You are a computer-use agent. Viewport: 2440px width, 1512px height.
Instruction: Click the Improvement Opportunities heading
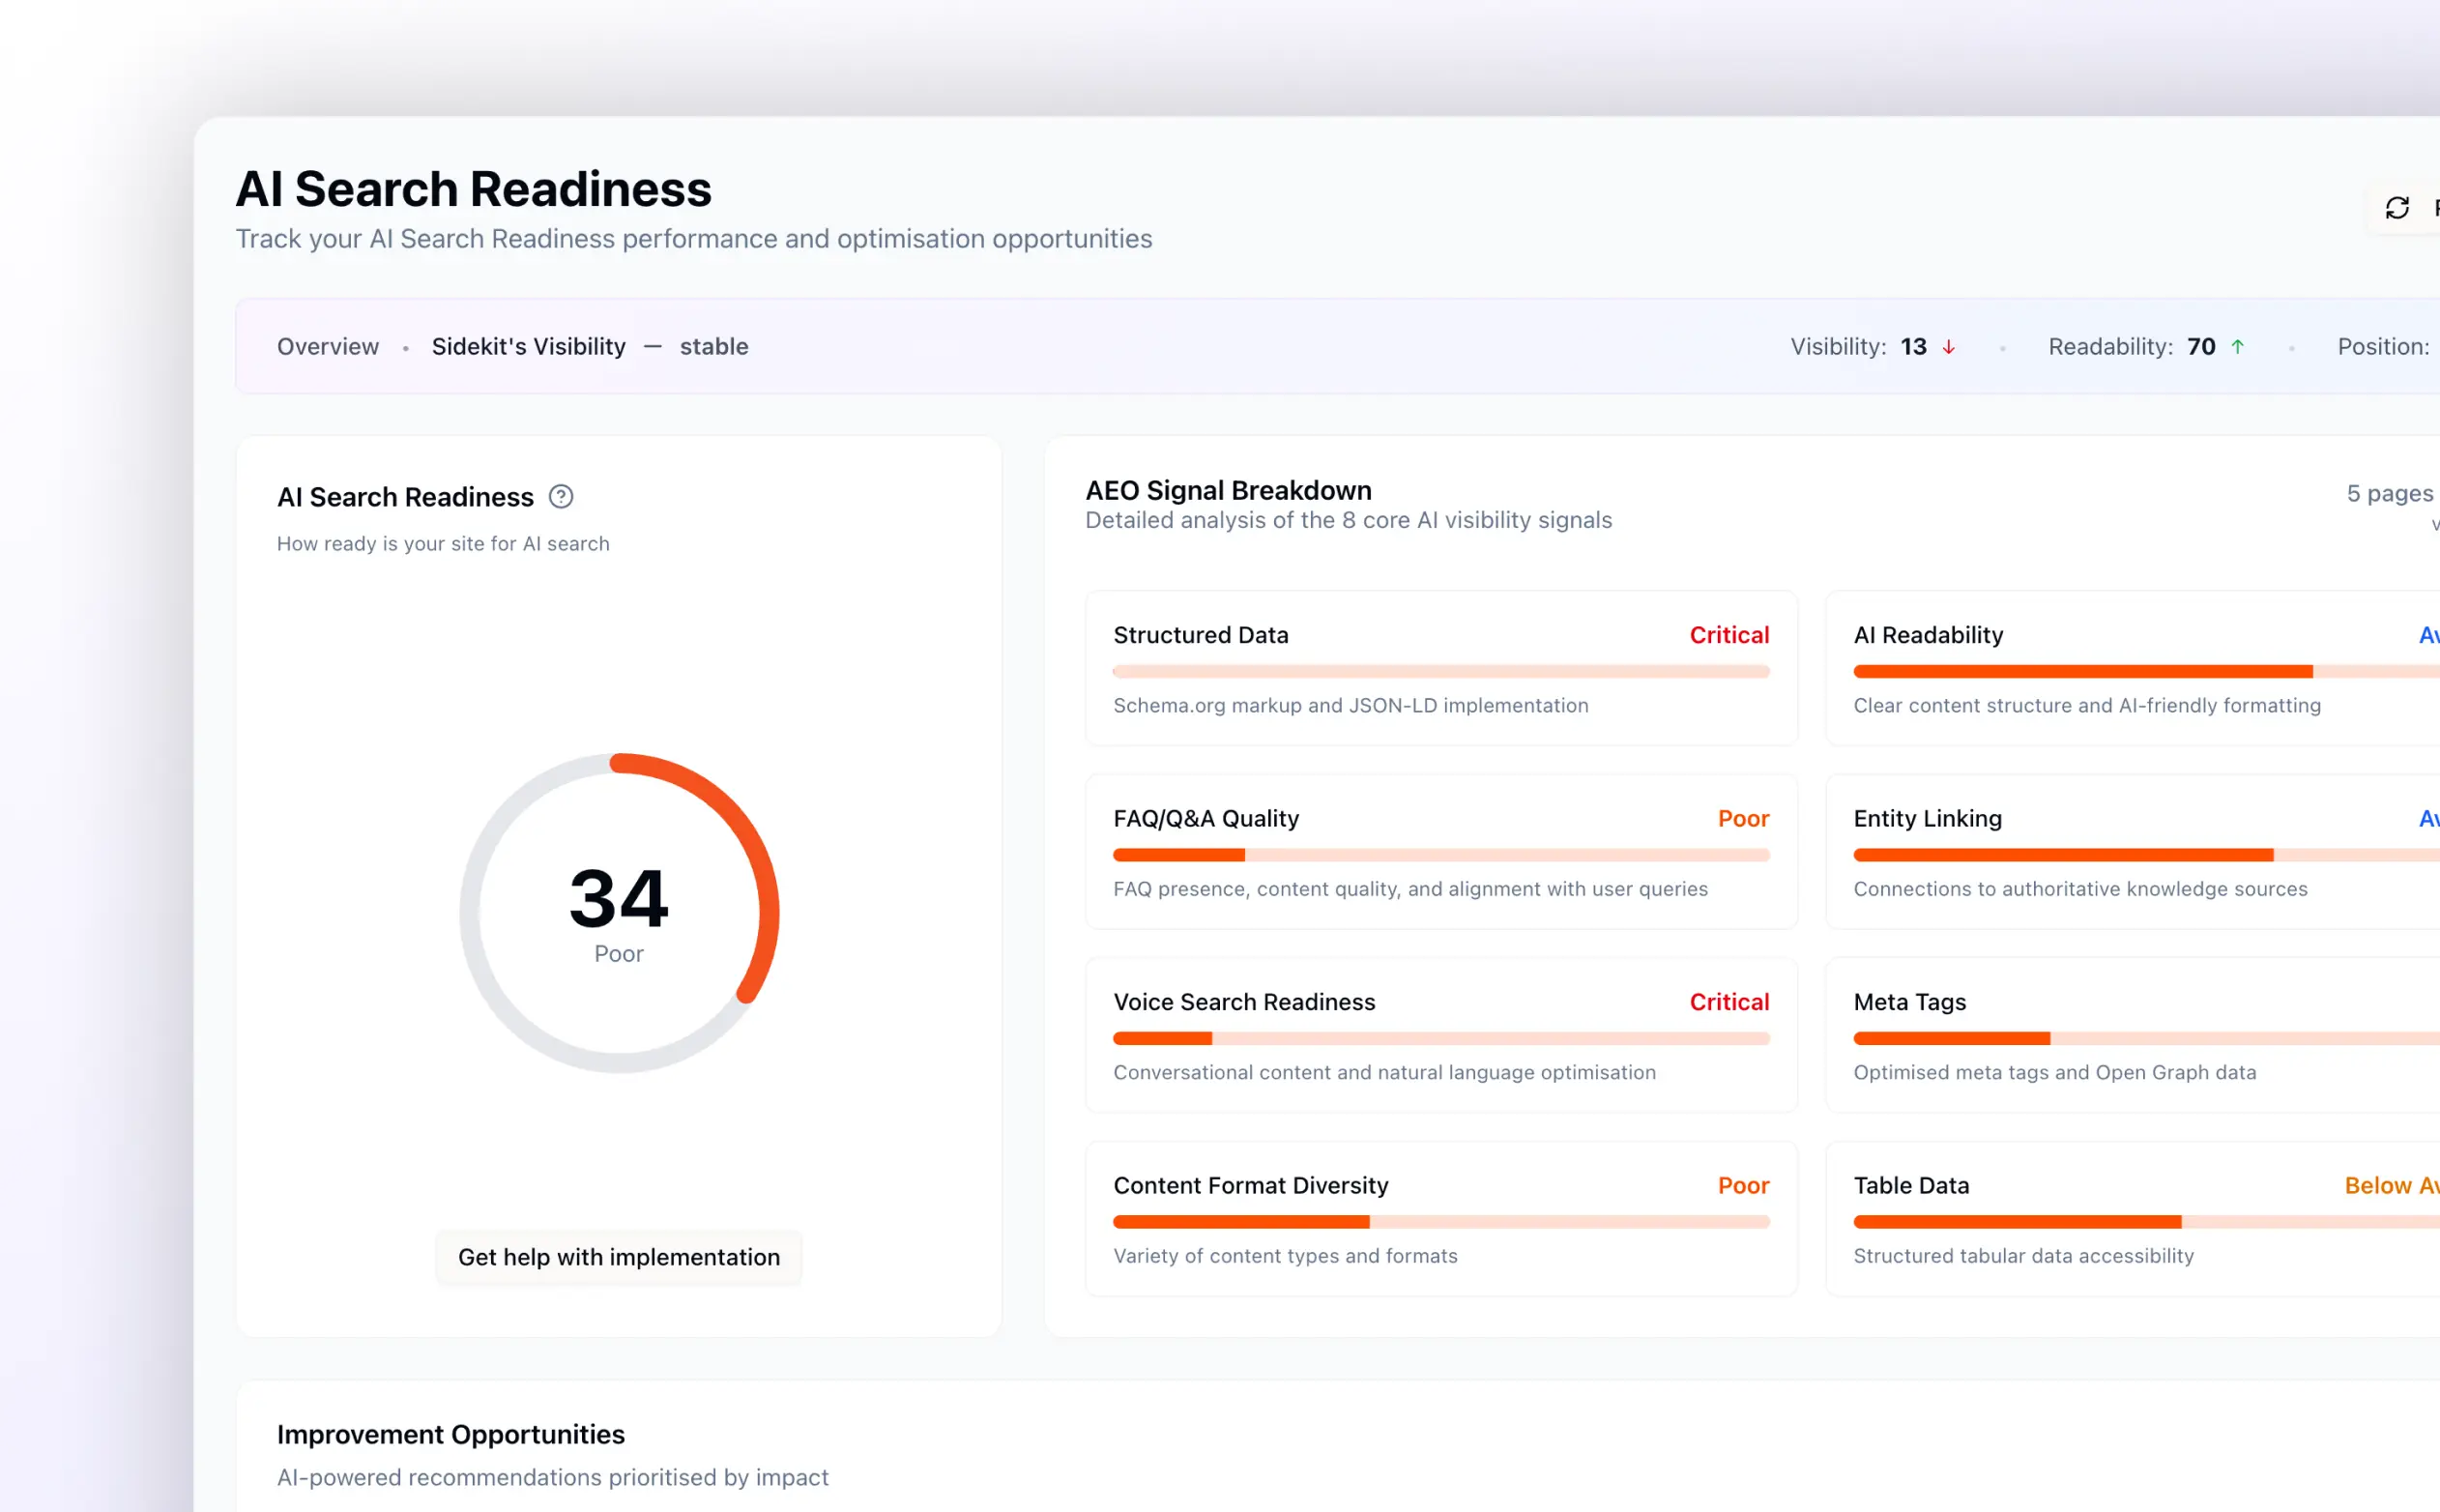450,1435
